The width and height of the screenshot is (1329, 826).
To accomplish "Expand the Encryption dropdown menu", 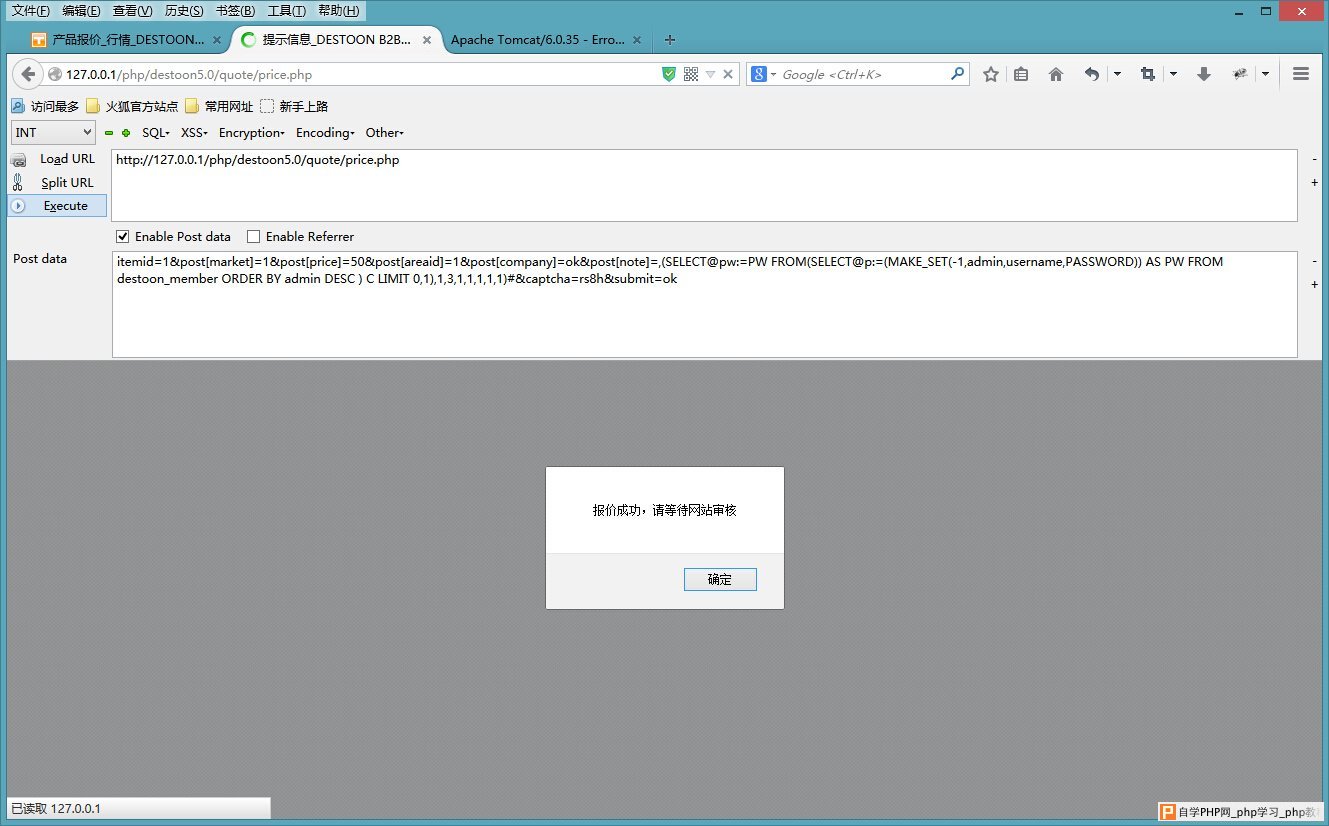I will tap(252, 133).
